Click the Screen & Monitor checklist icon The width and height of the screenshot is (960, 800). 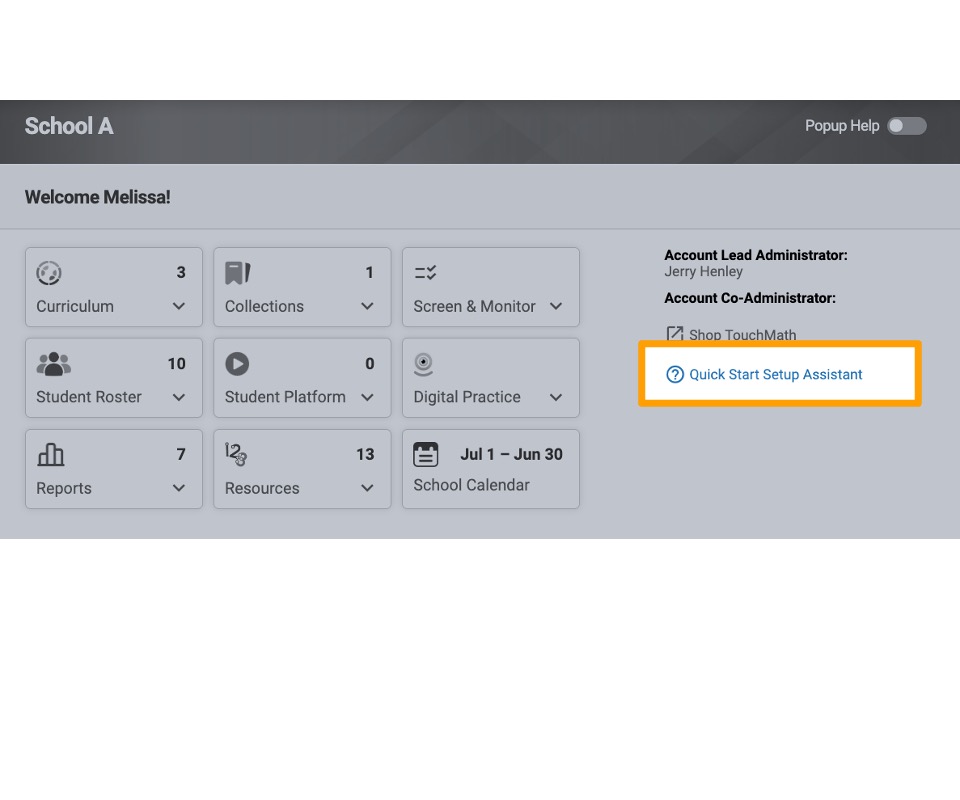[x=425, y=273]
